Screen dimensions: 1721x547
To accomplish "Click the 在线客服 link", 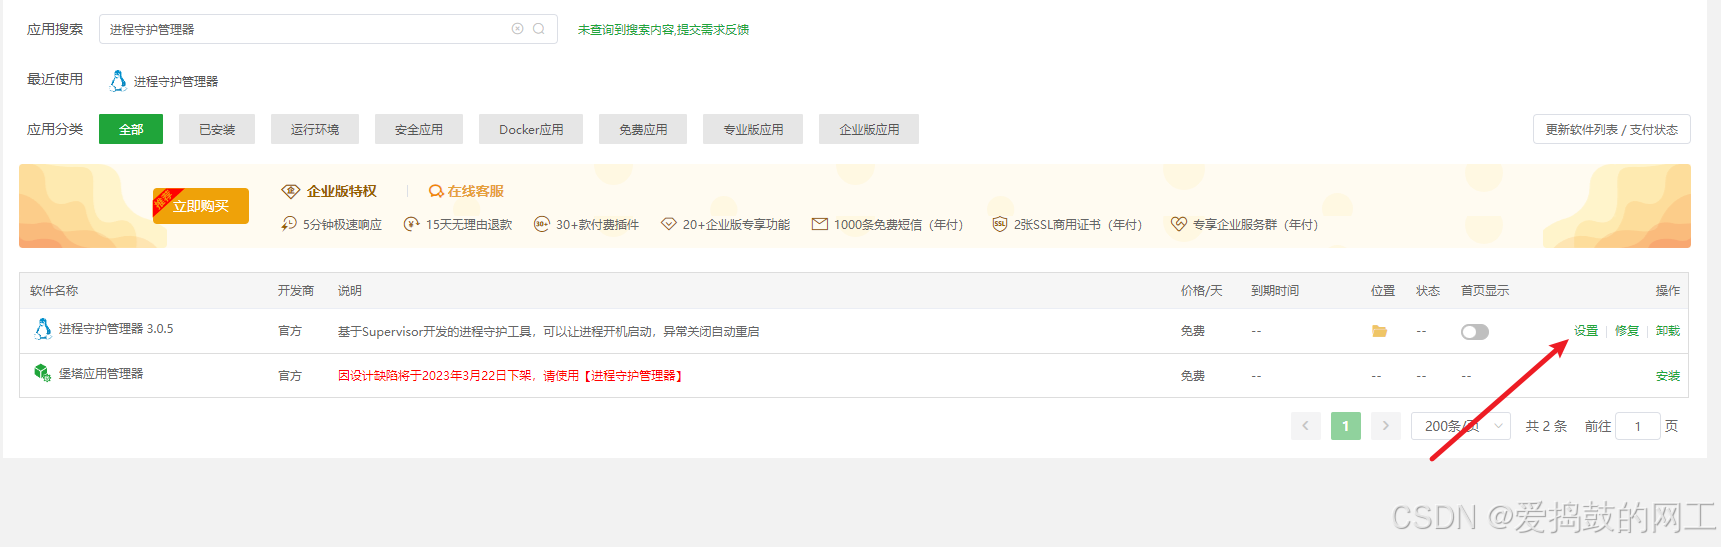I will click(x=475, y=191).
